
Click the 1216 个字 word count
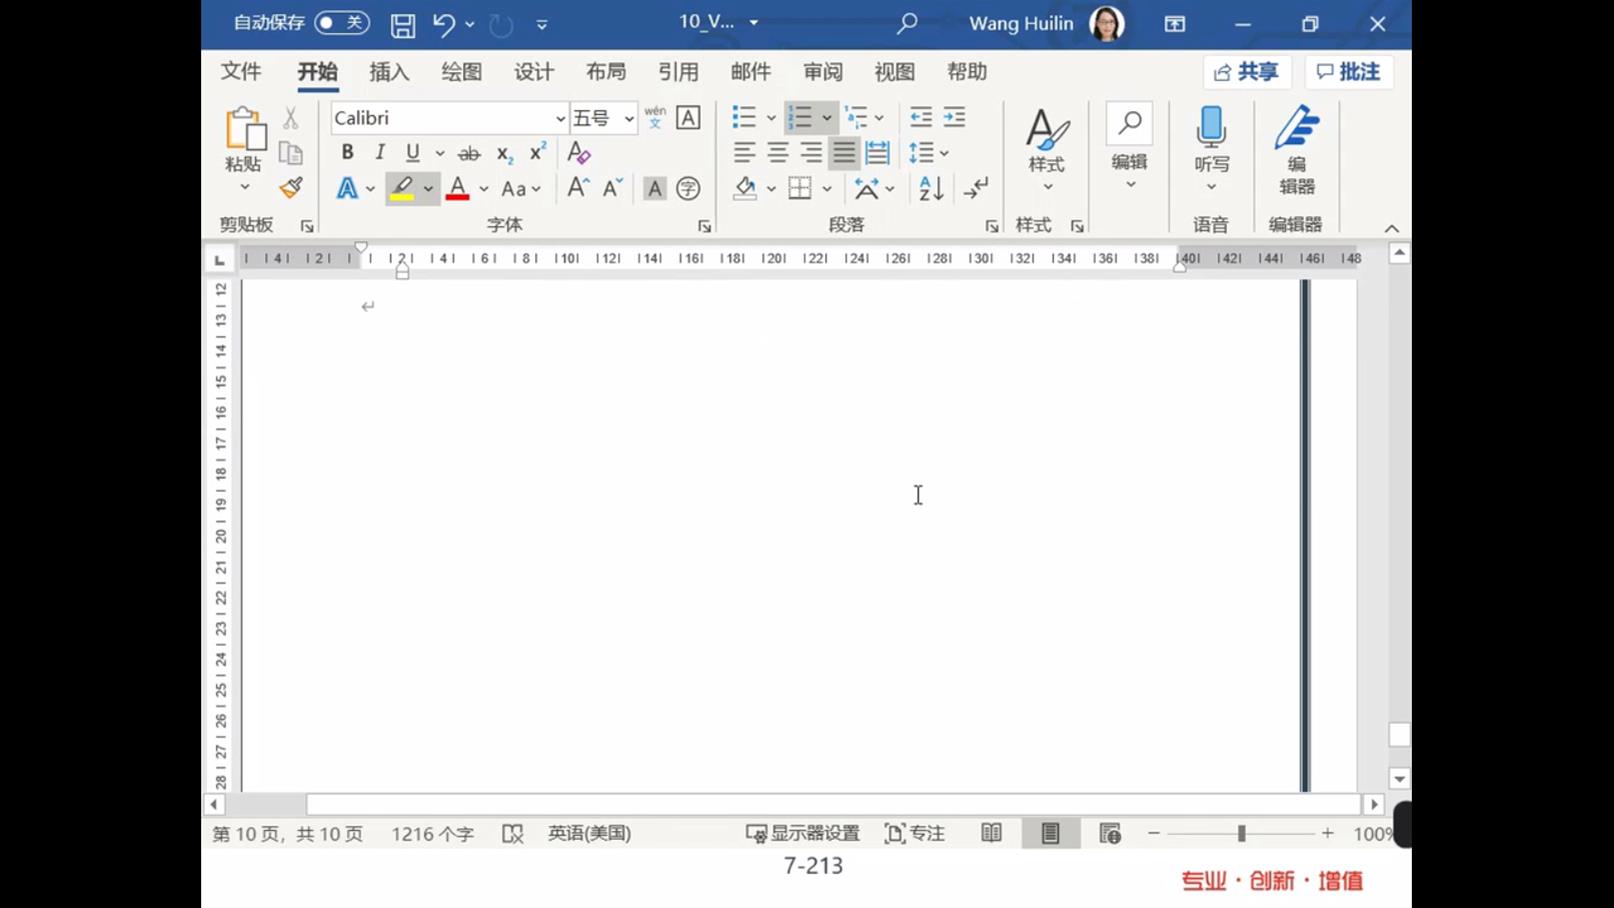(432, 833)
